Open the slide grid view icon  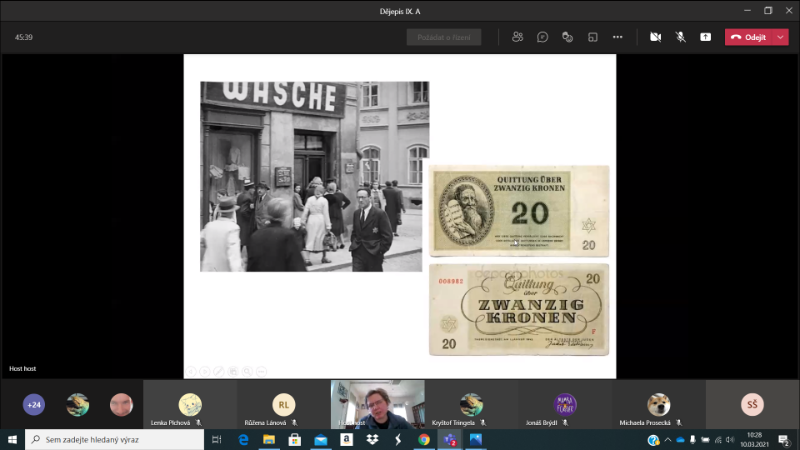click(233, 371)
